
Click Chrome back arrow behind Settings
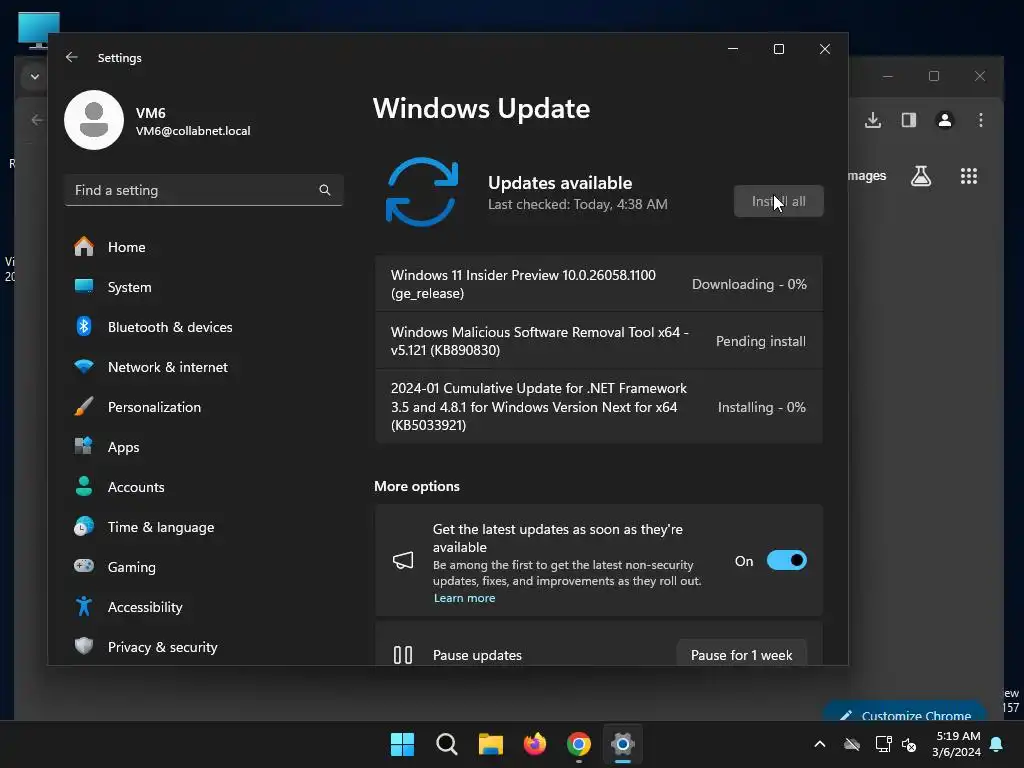(37, 120)
